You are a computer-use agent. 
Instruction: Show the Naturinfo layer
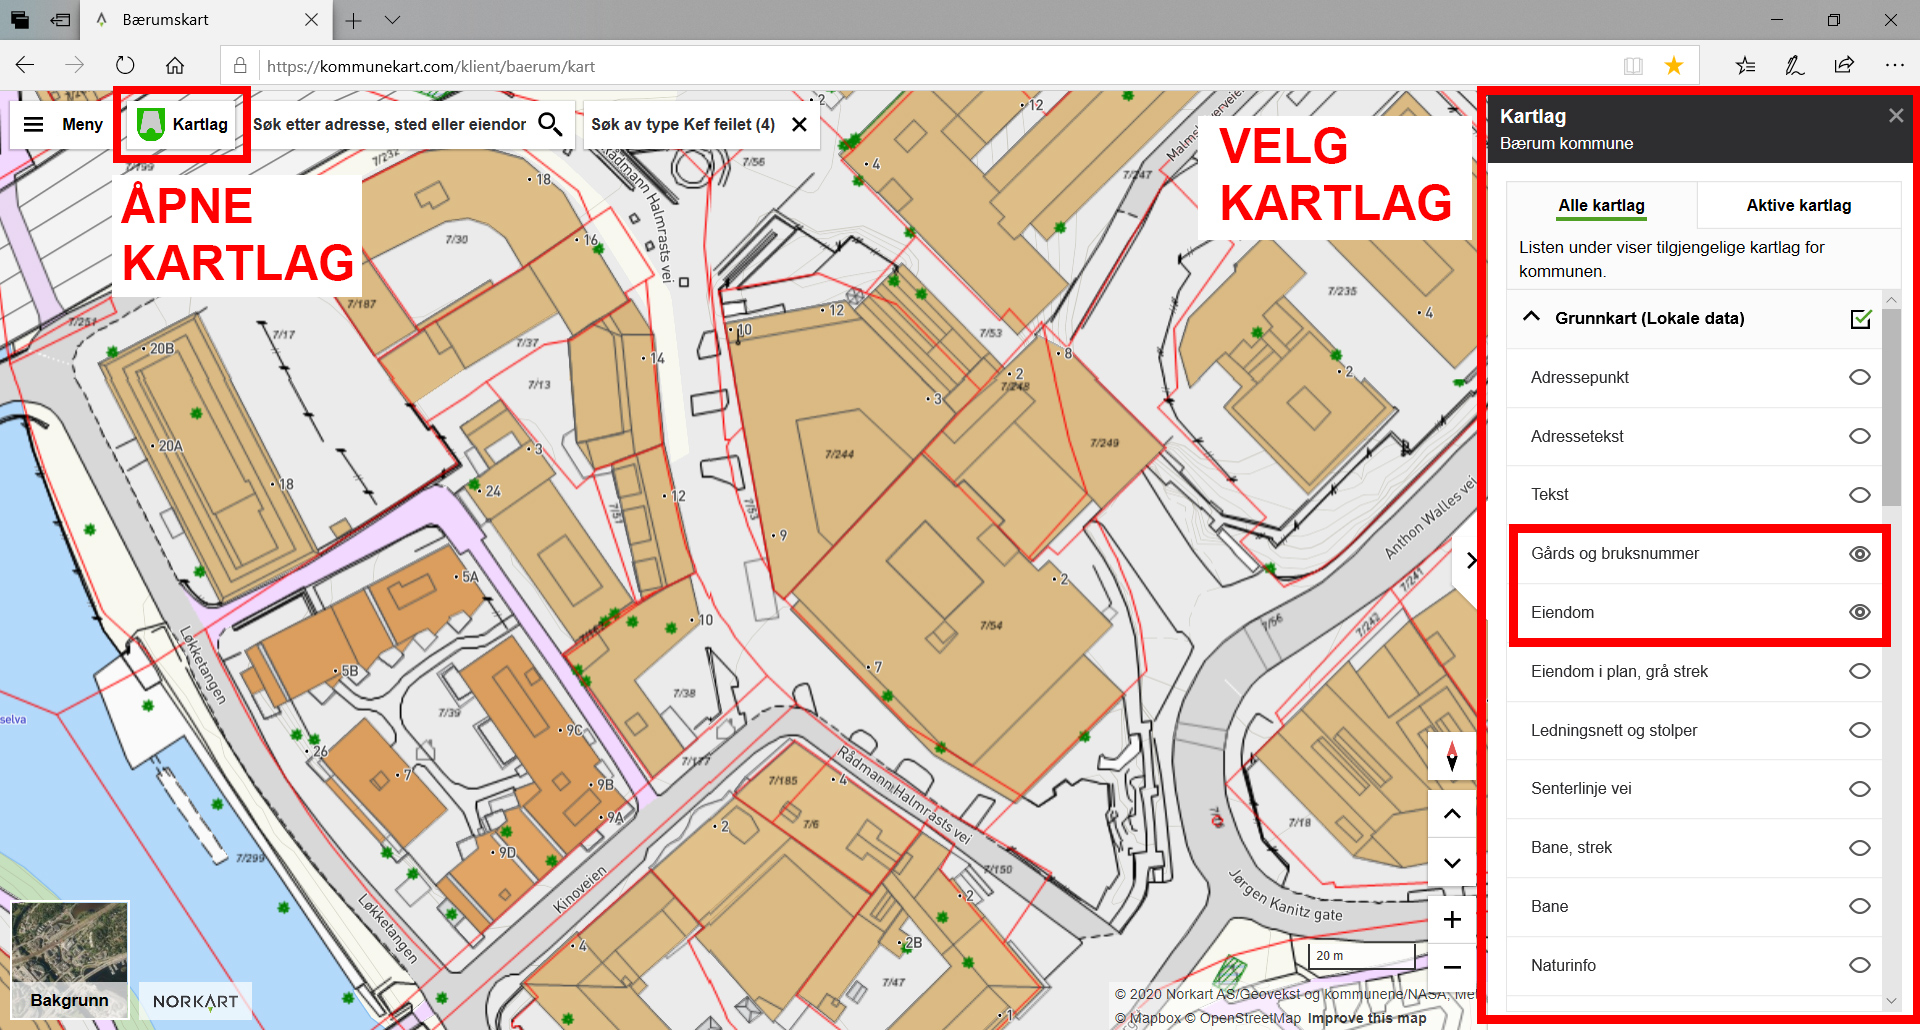(x=1859, y=965)
